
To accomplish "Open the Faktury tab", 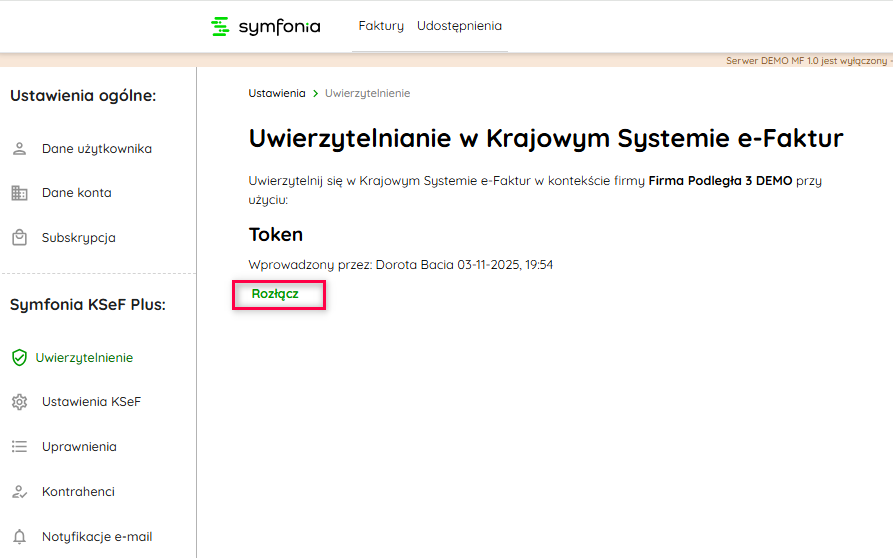I will tap(381, 26).
